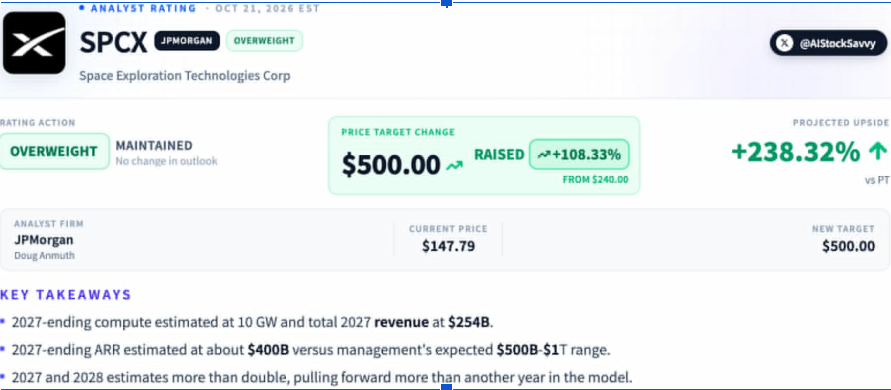Click the CURRENT PRICE label

coord(448,229)
